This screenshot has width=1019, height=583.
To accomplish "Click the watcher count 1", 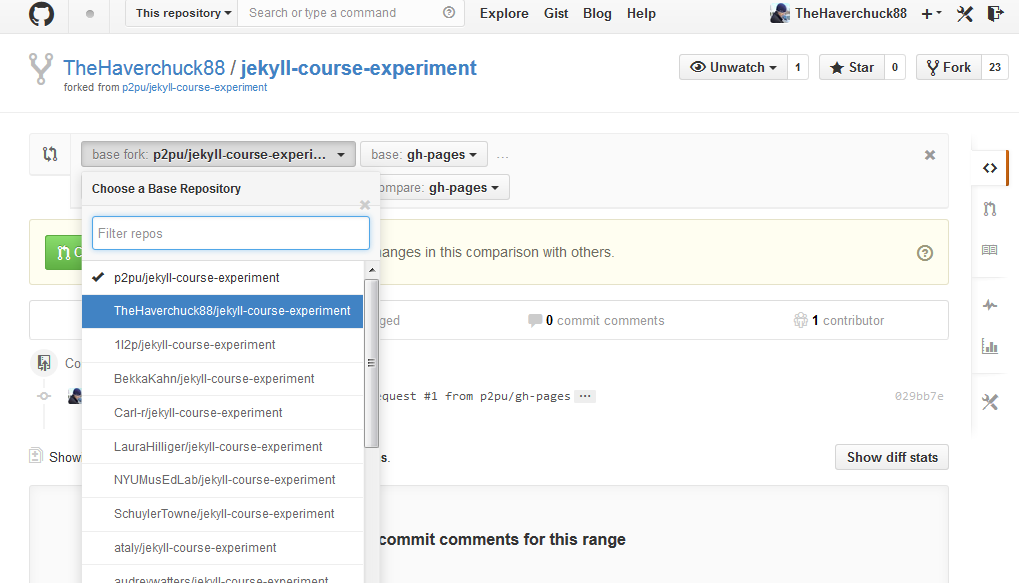I will (798, 67).
